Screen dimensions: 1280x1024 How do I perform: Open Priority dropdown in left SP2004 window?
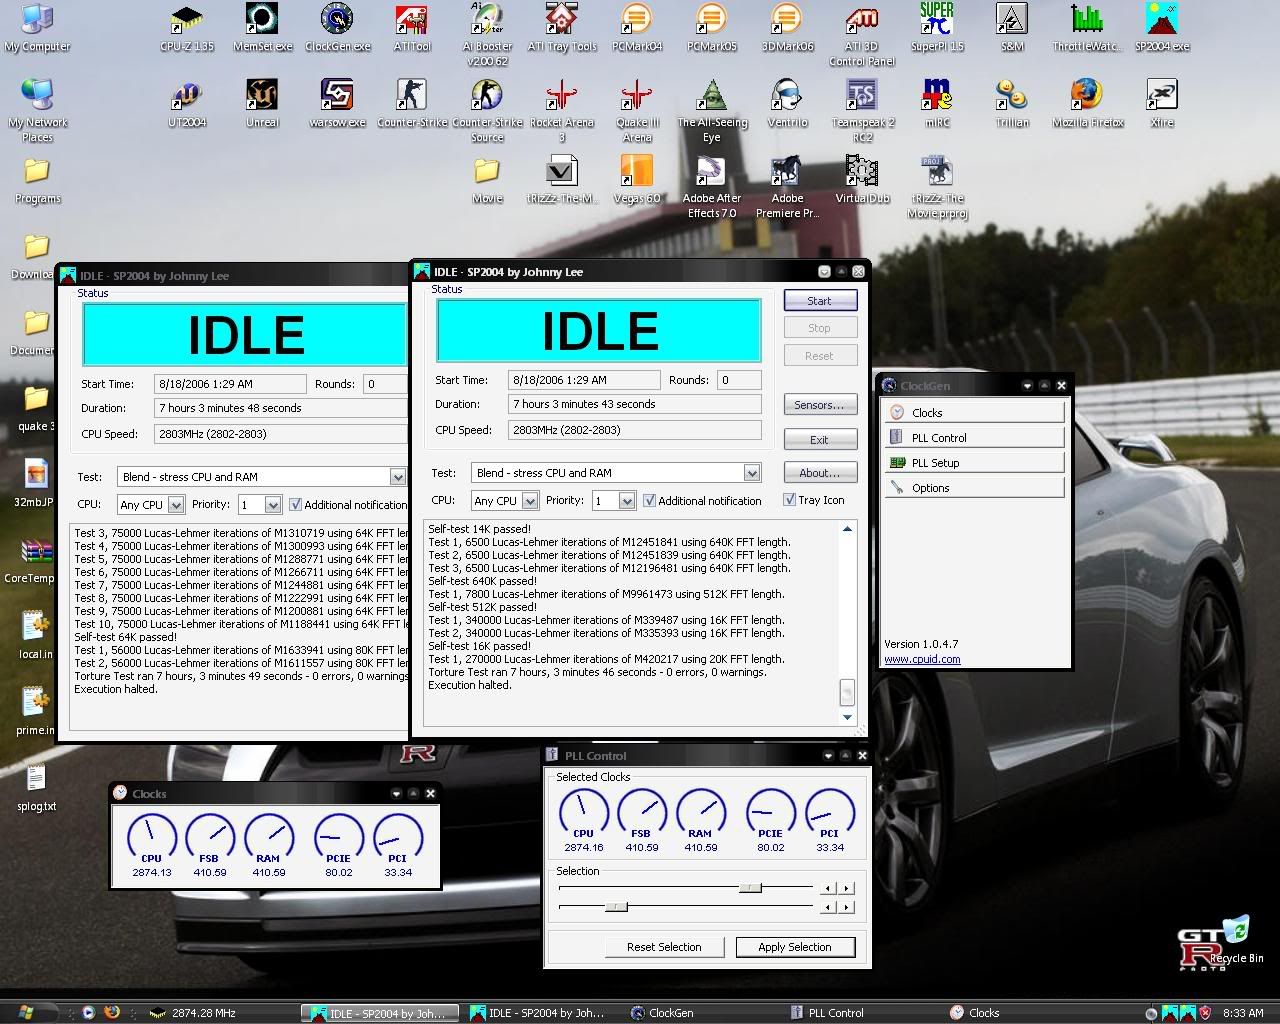click(273, 504)
